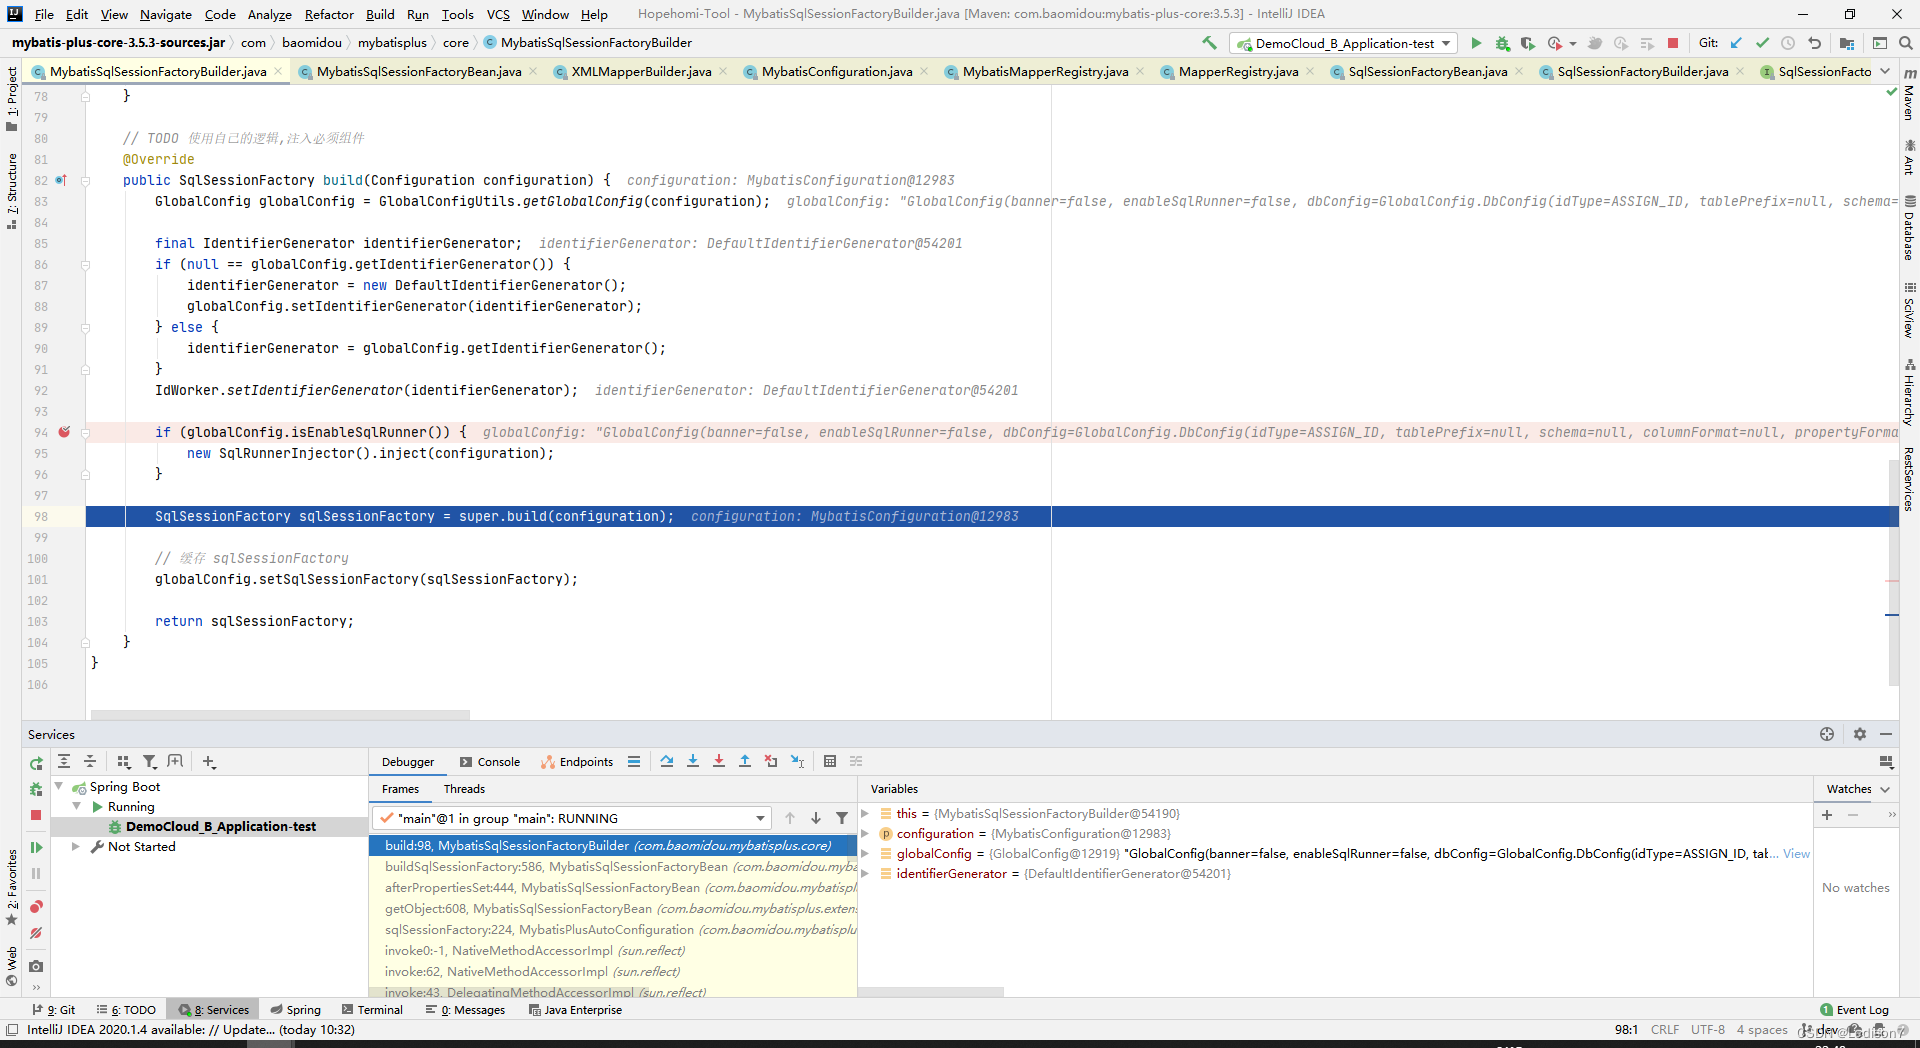Open the thread selector "main"@1 dropdown
The image size is (1920, 1048).
click(x=572, y=818)
